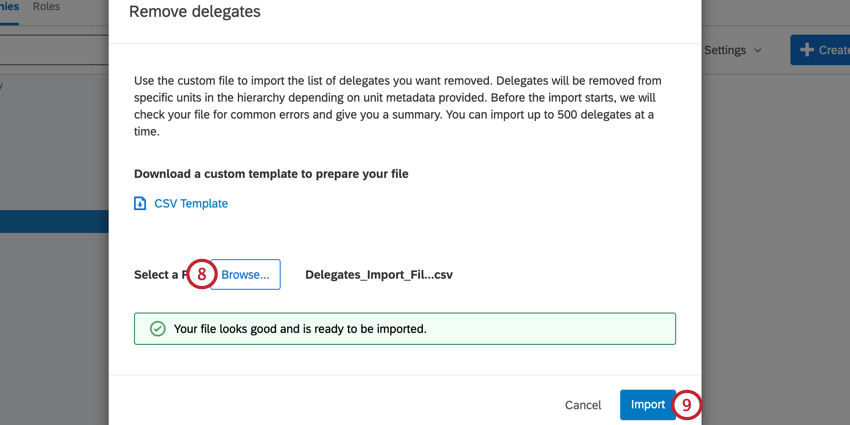Click the Select a File label

pos(161,275)
